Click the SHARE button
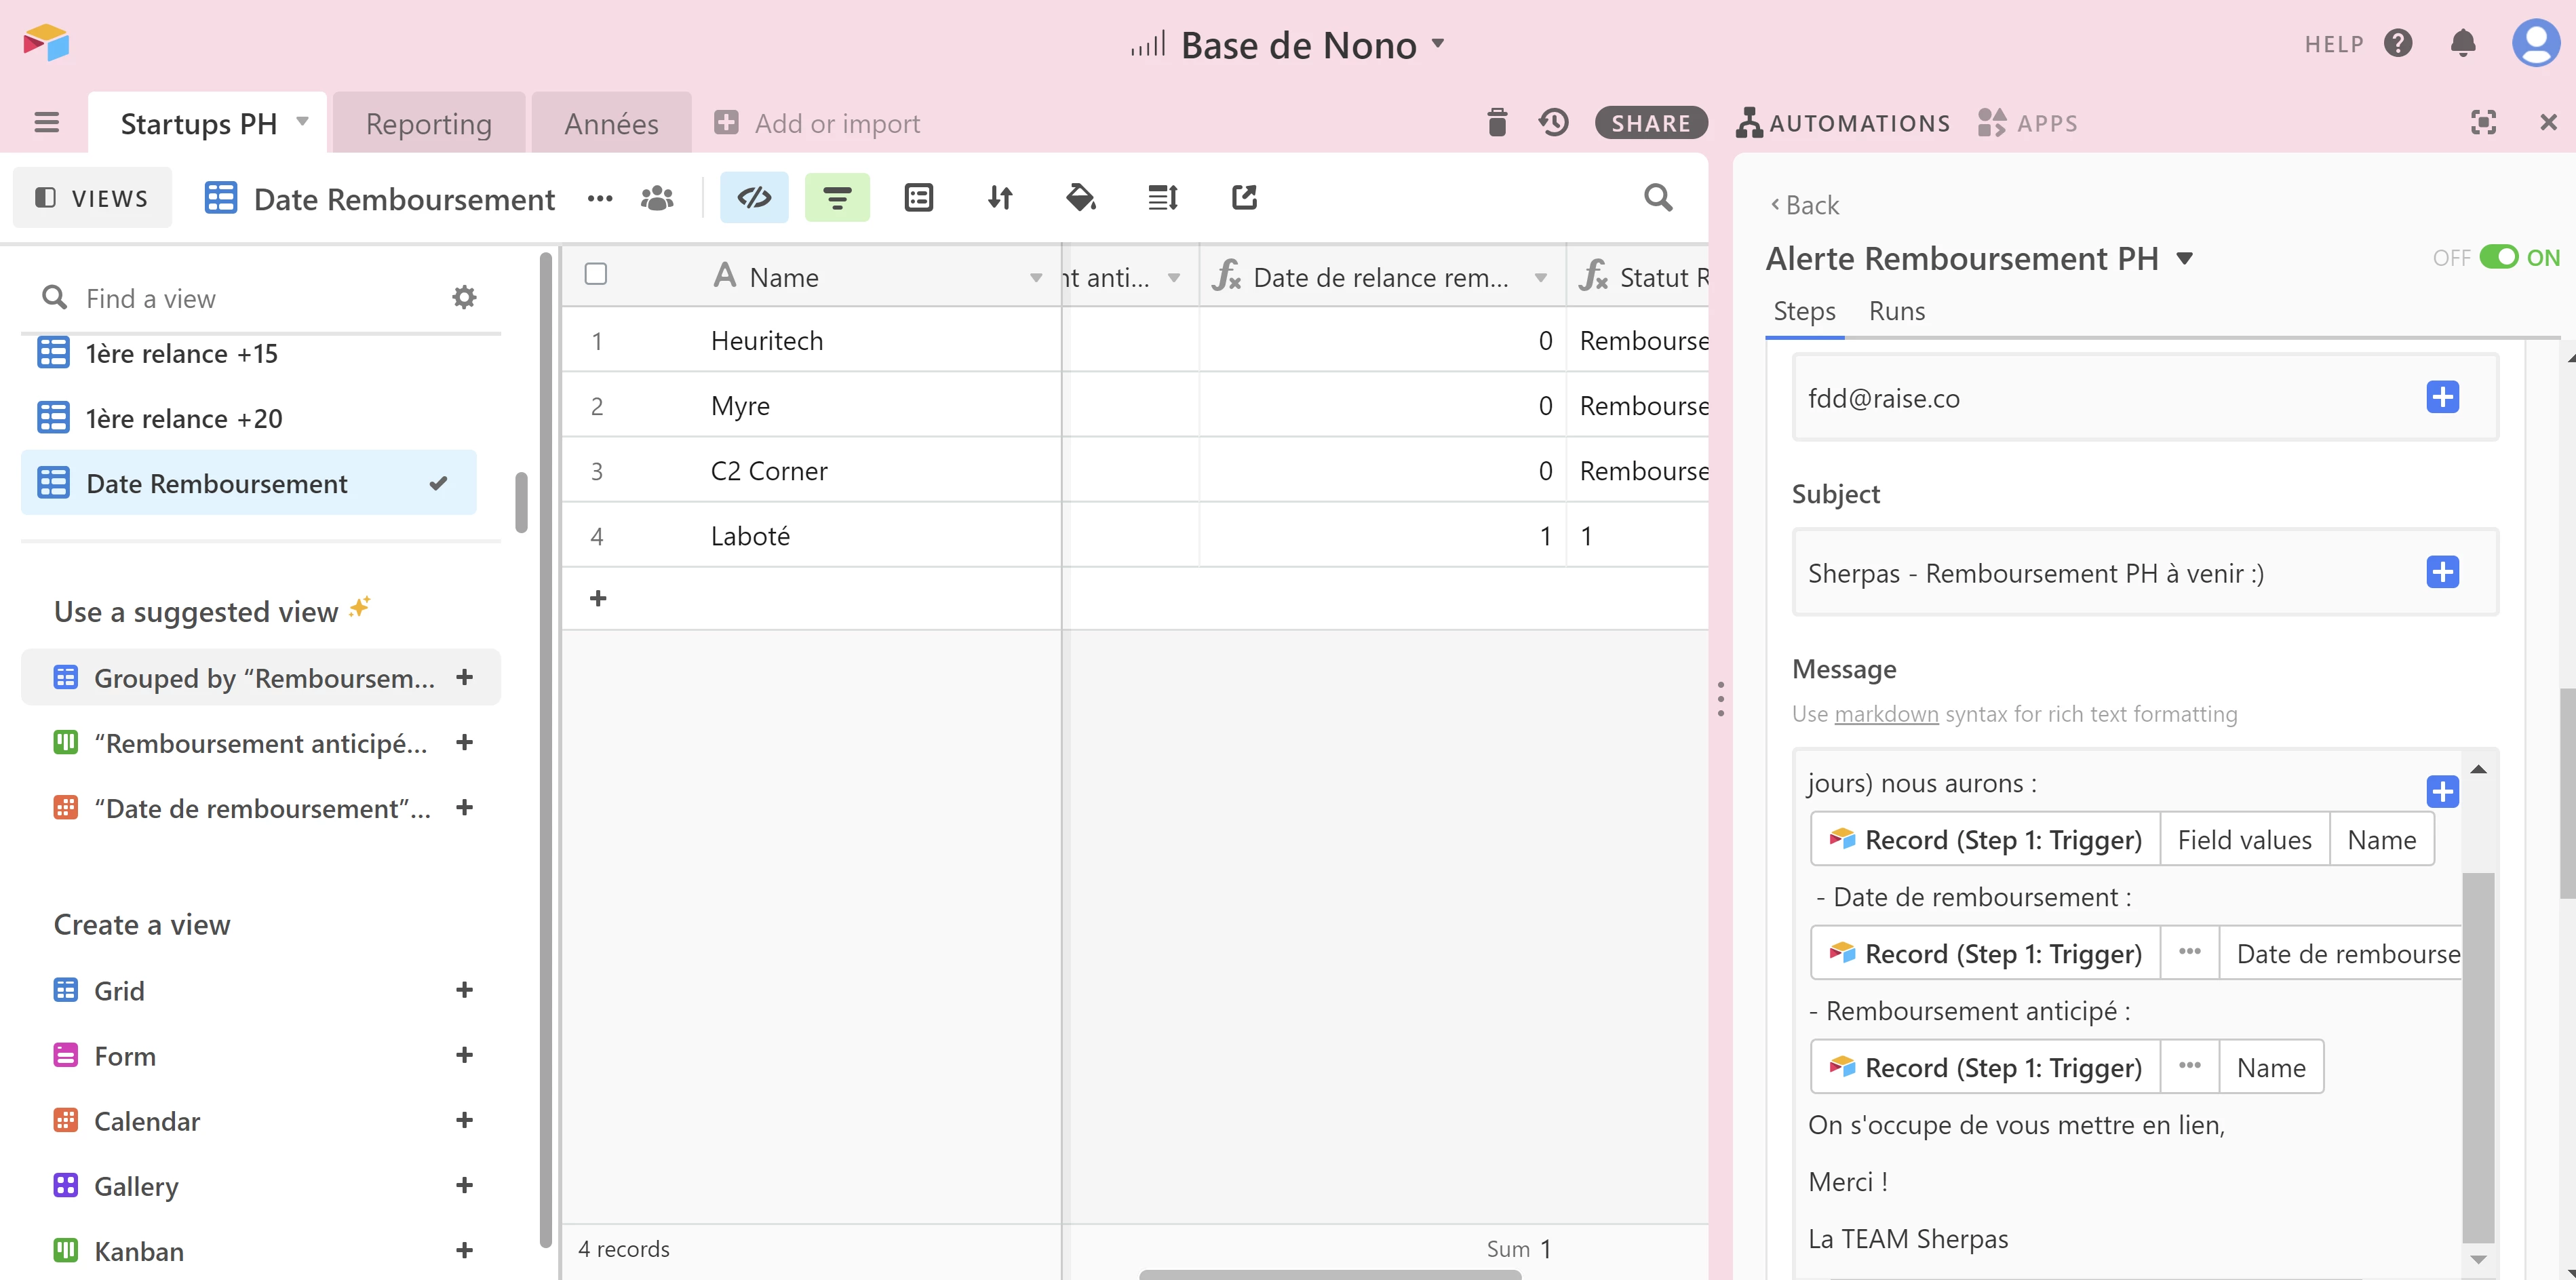2576x1280 pixels. (x=1650, y=123)
